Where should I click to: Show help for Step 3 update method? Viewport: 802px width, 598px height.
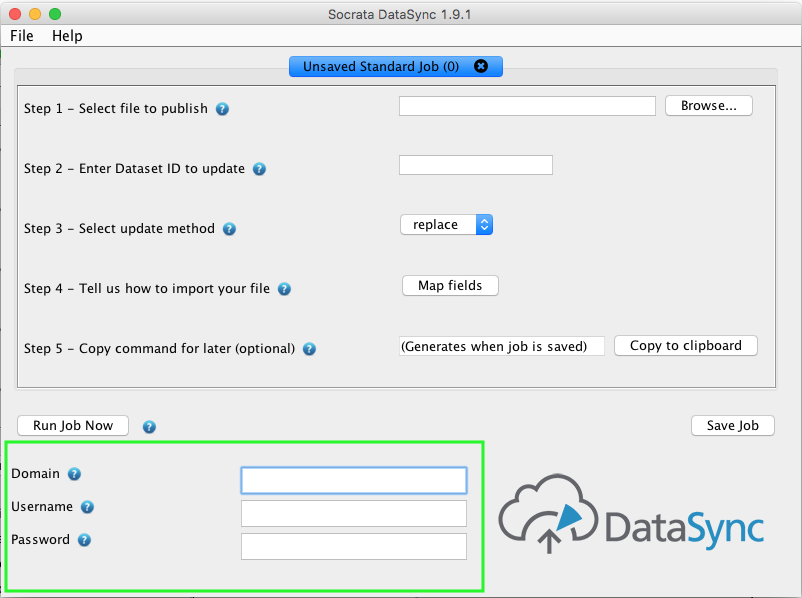pyautogui.click(x=229, y=229)
